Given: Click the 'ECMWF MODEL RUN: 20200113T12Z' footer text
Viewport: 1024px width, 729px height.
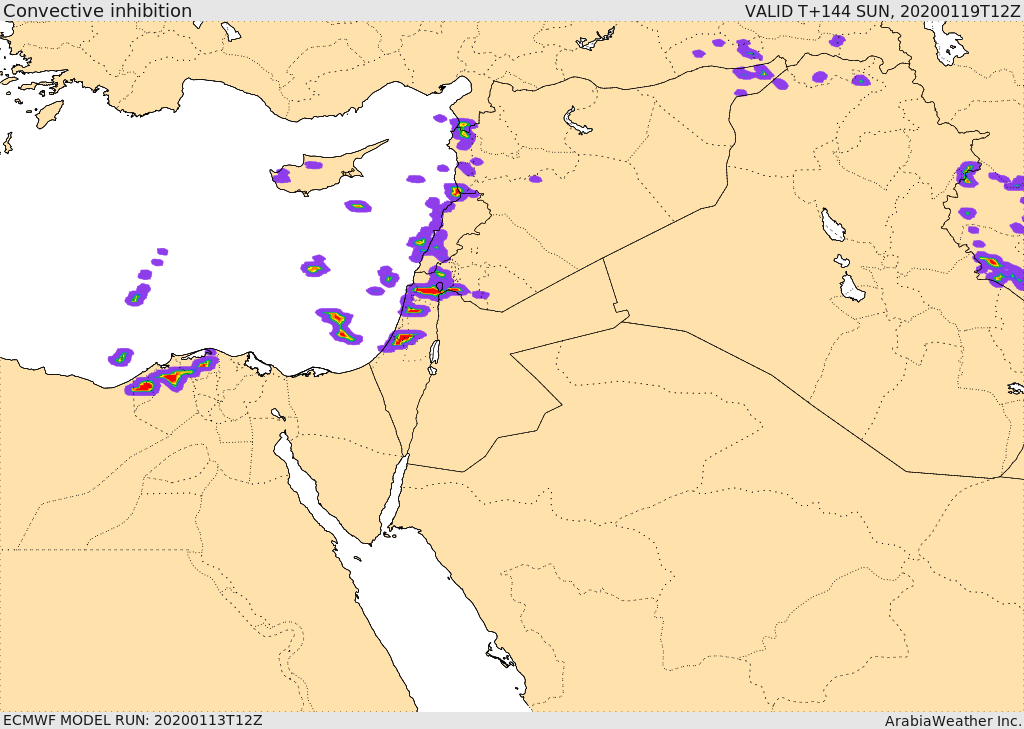Looking at the screenshot, I should point(133,720).
